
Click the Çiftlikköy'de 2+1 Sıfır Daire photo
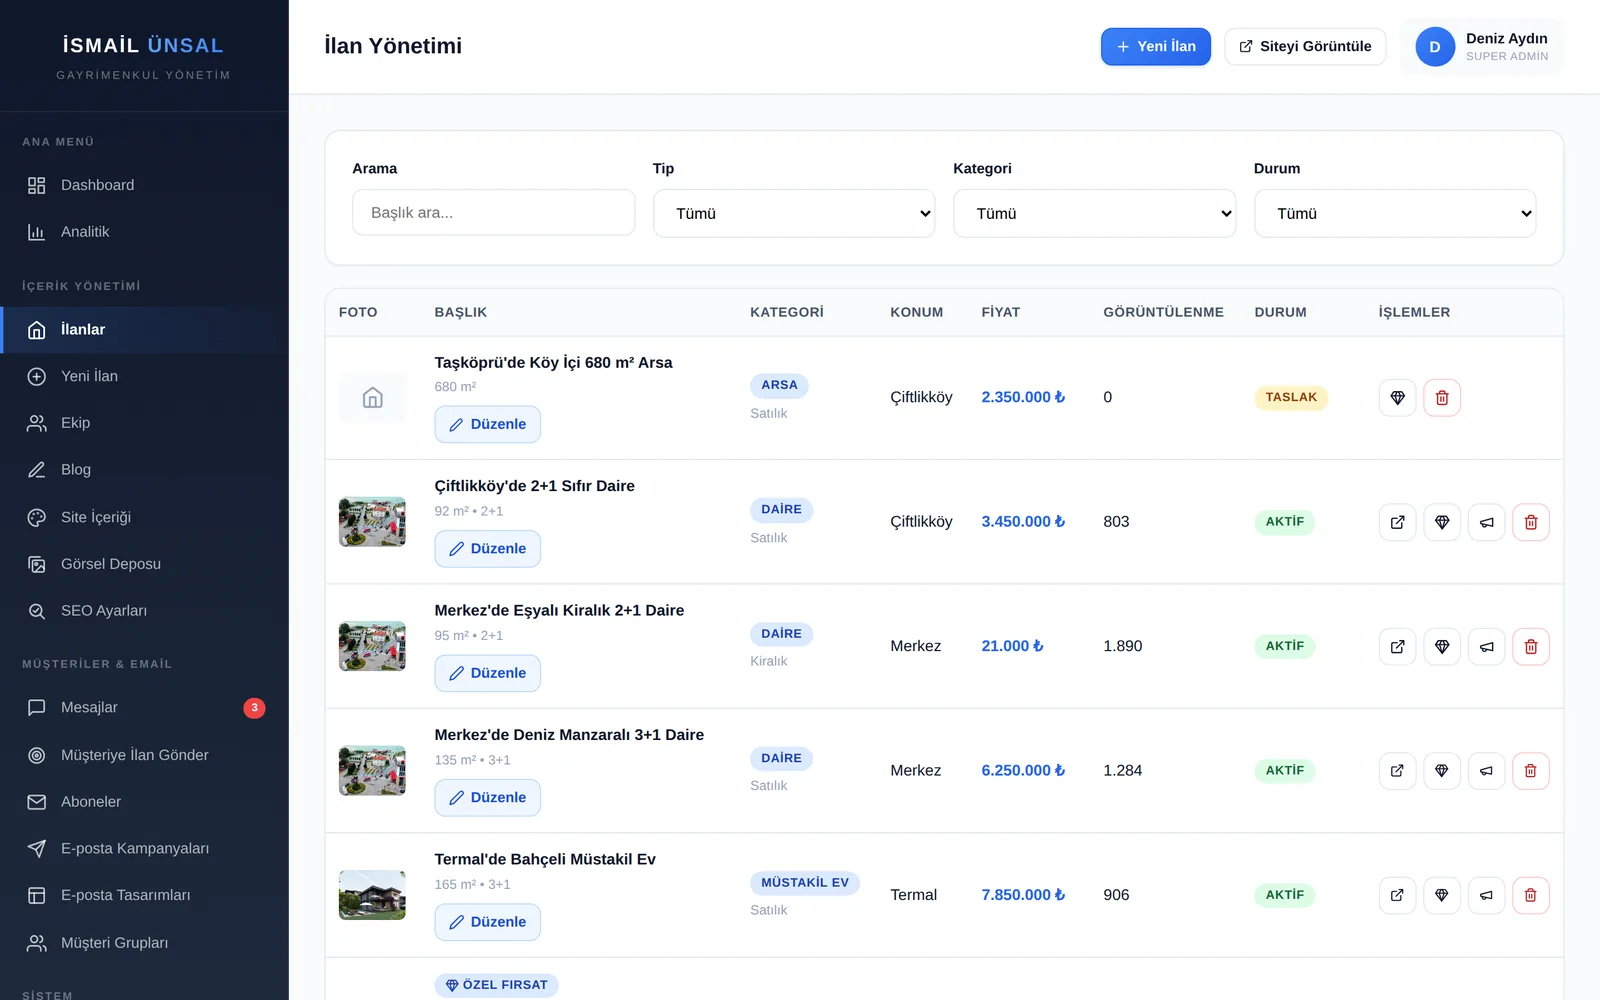pyautogui.click(x=372, y=522)
